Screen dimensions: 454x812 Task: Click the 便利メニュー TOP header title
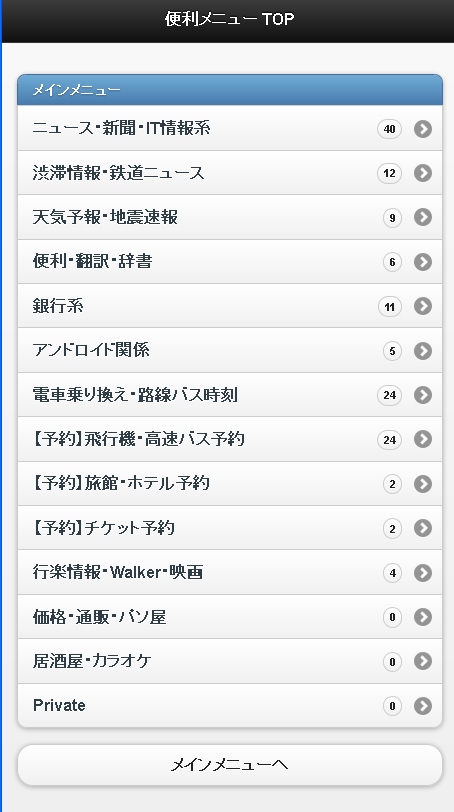click(x=229, y=19)
